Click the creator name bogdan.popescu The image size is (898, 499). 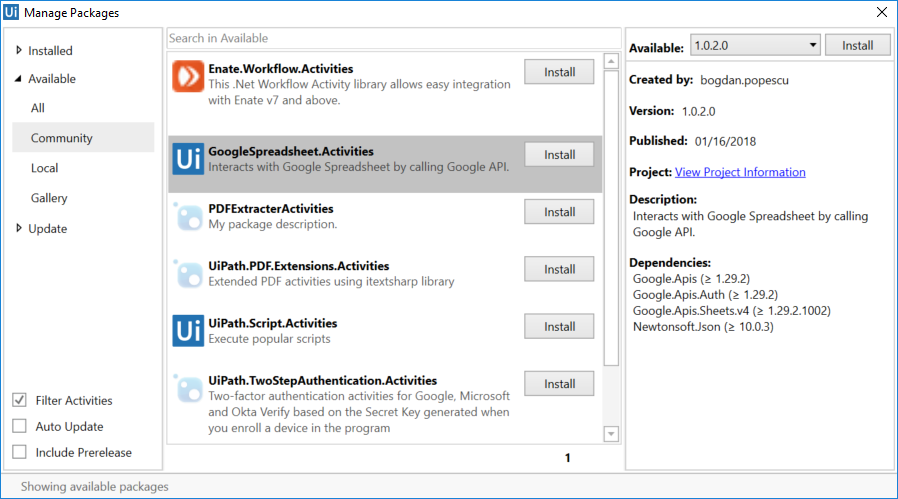click(744, 80)
